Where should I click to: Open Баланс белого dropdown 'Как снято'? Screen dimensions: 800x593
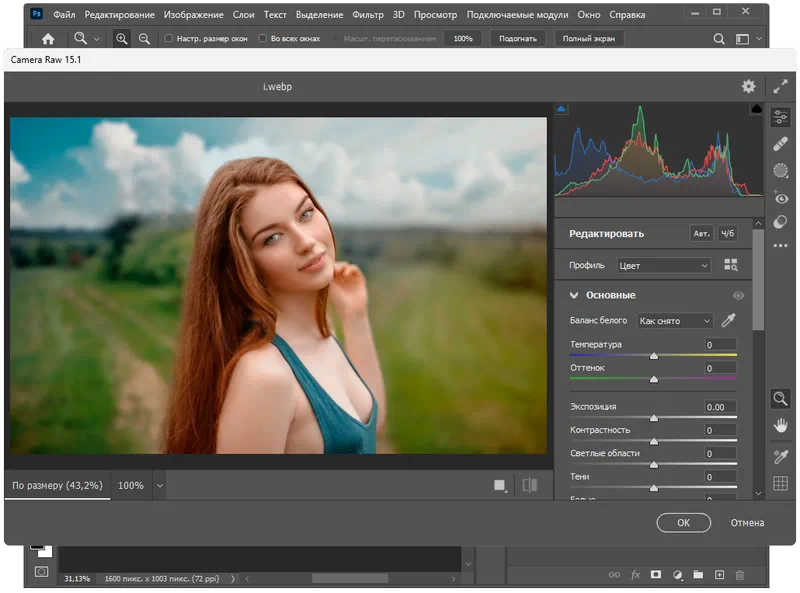[x=674, y=320]
